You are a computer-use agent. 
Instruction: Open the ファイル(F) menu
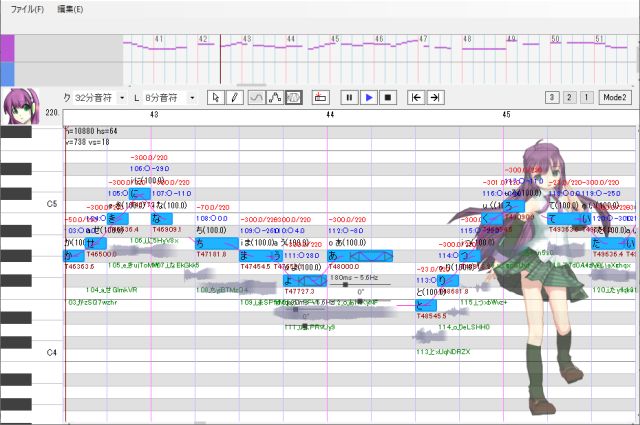click(x=27, y=9)
